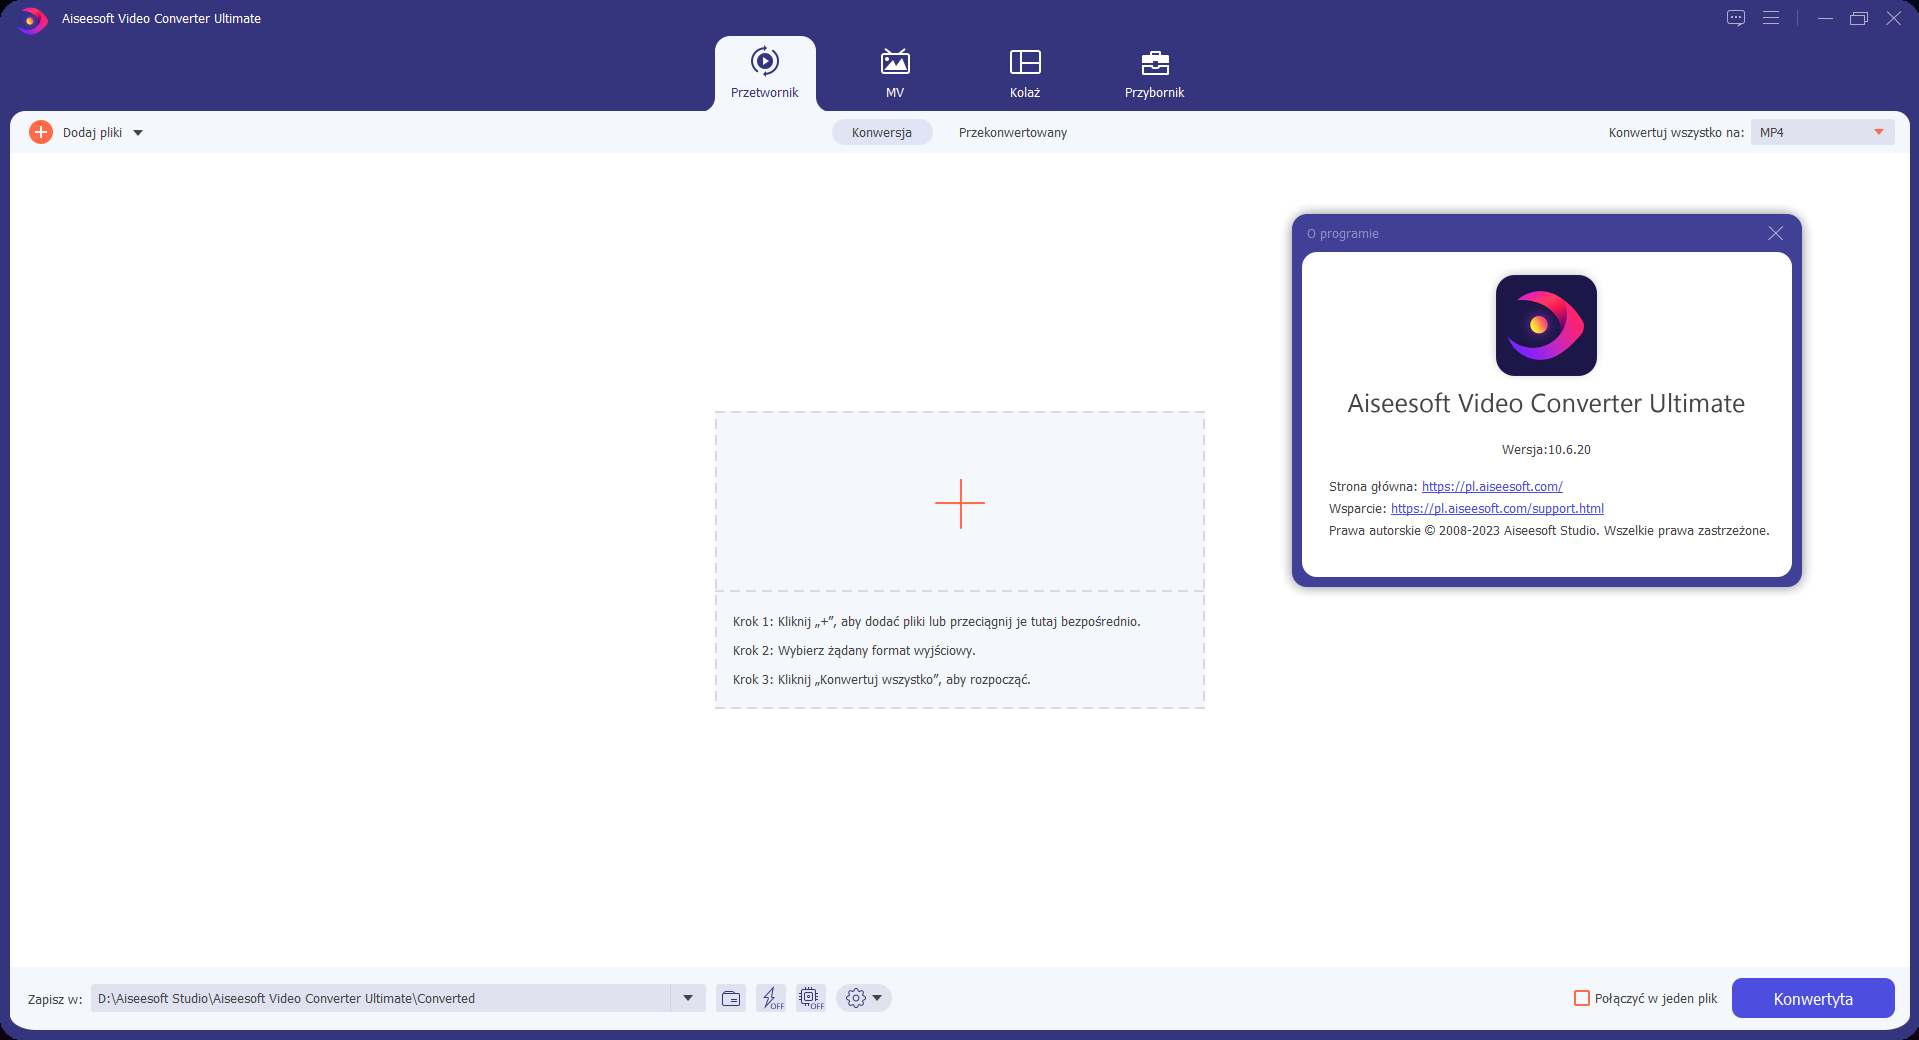Viewport: 1919px width, 1040px height.
Task: Click the feedback chat bubble icon
Action: [1736, 18]
